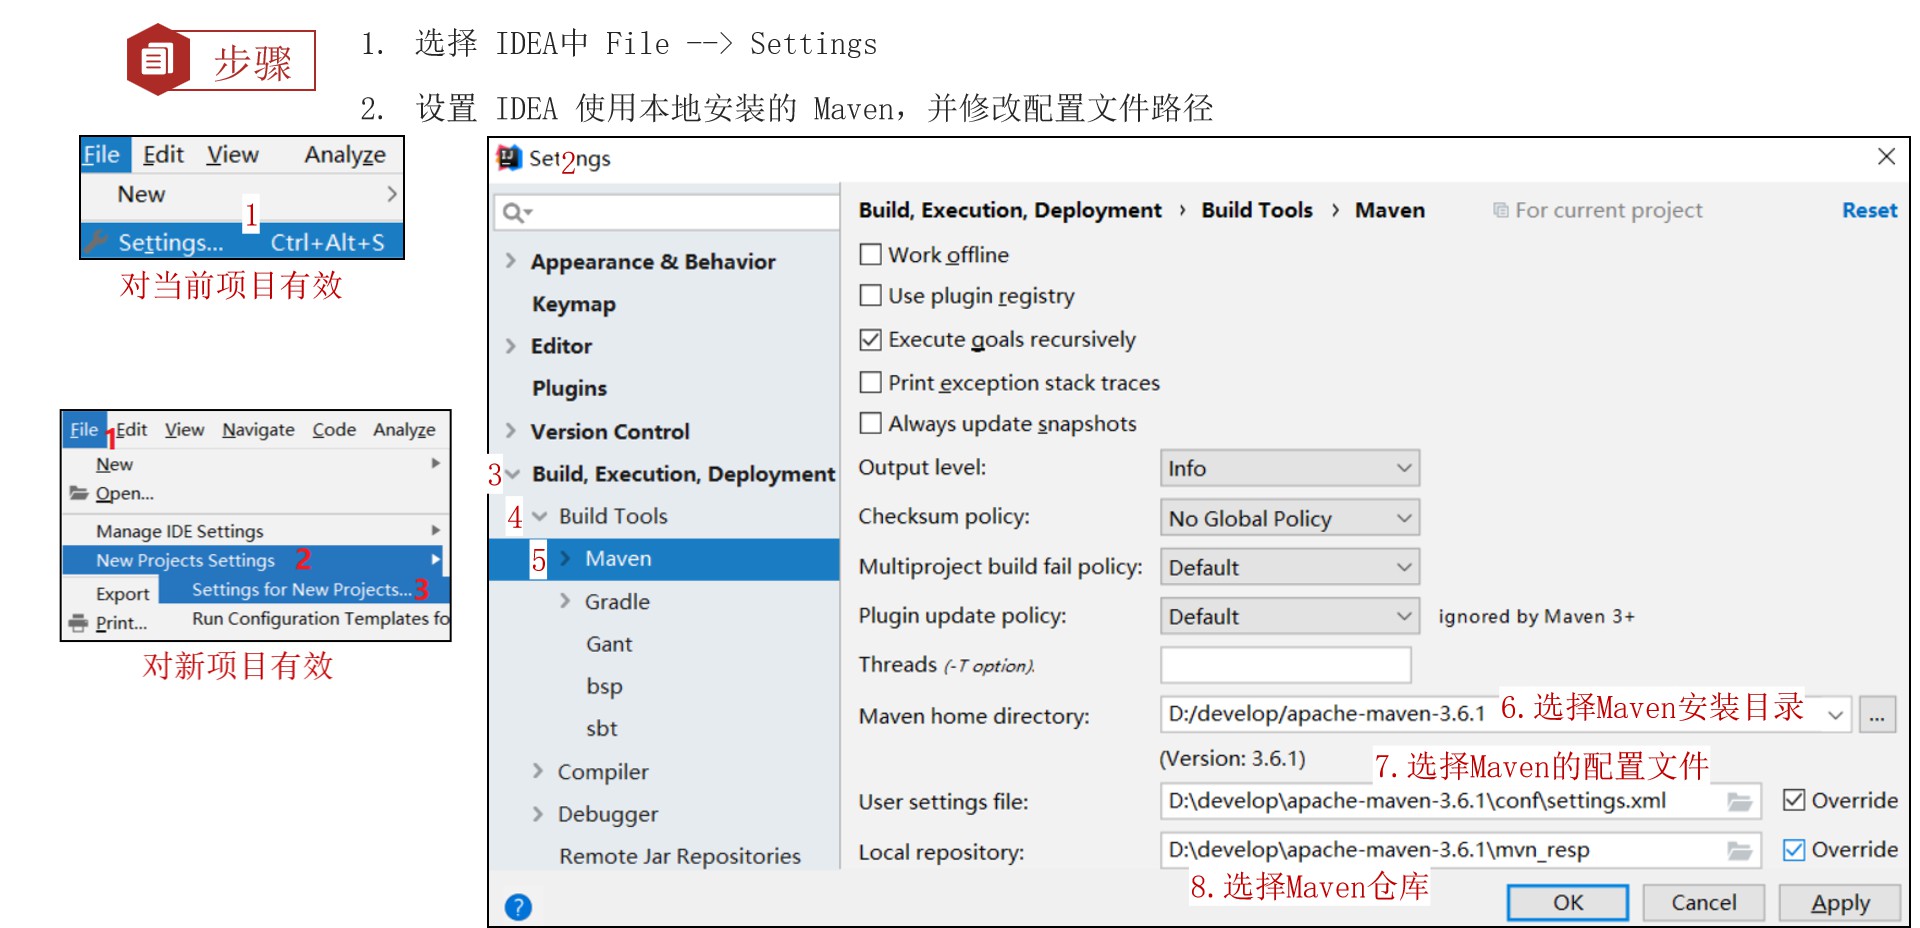
Task: Collapse the Build Tools node
Action: [x=540, y=516]
